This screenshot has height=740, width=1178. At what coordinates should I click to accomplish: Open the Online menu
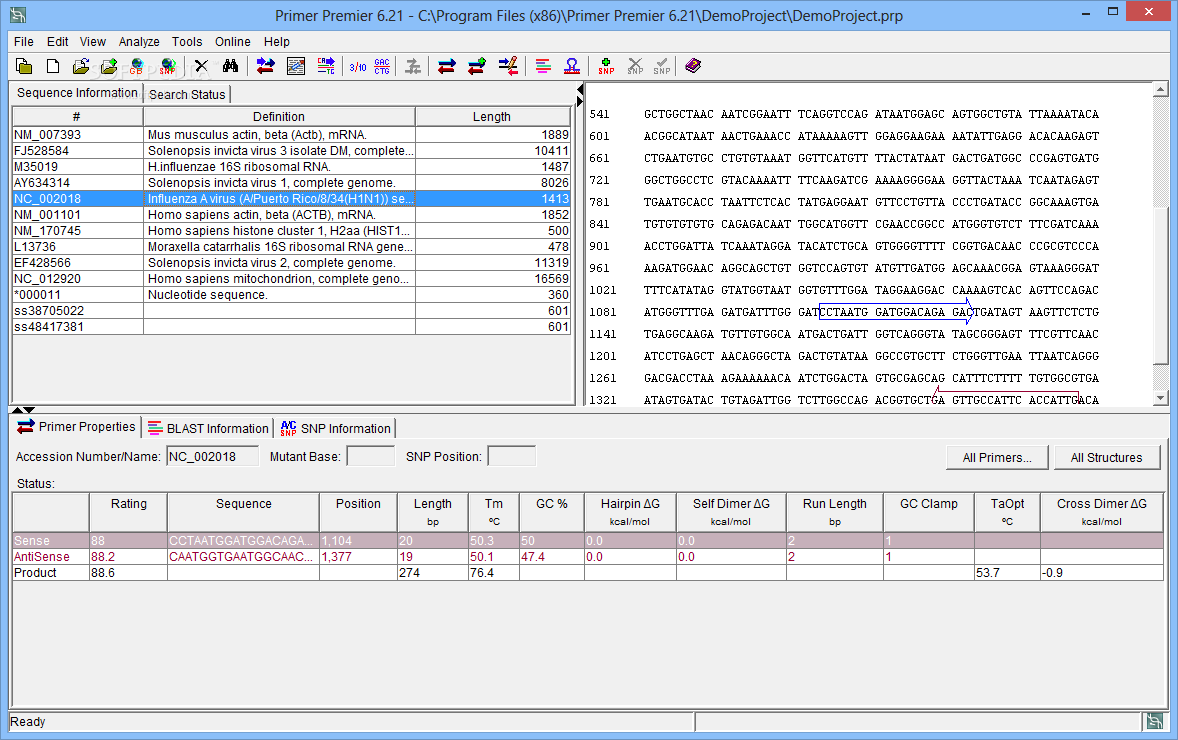[x=233, y=41]
